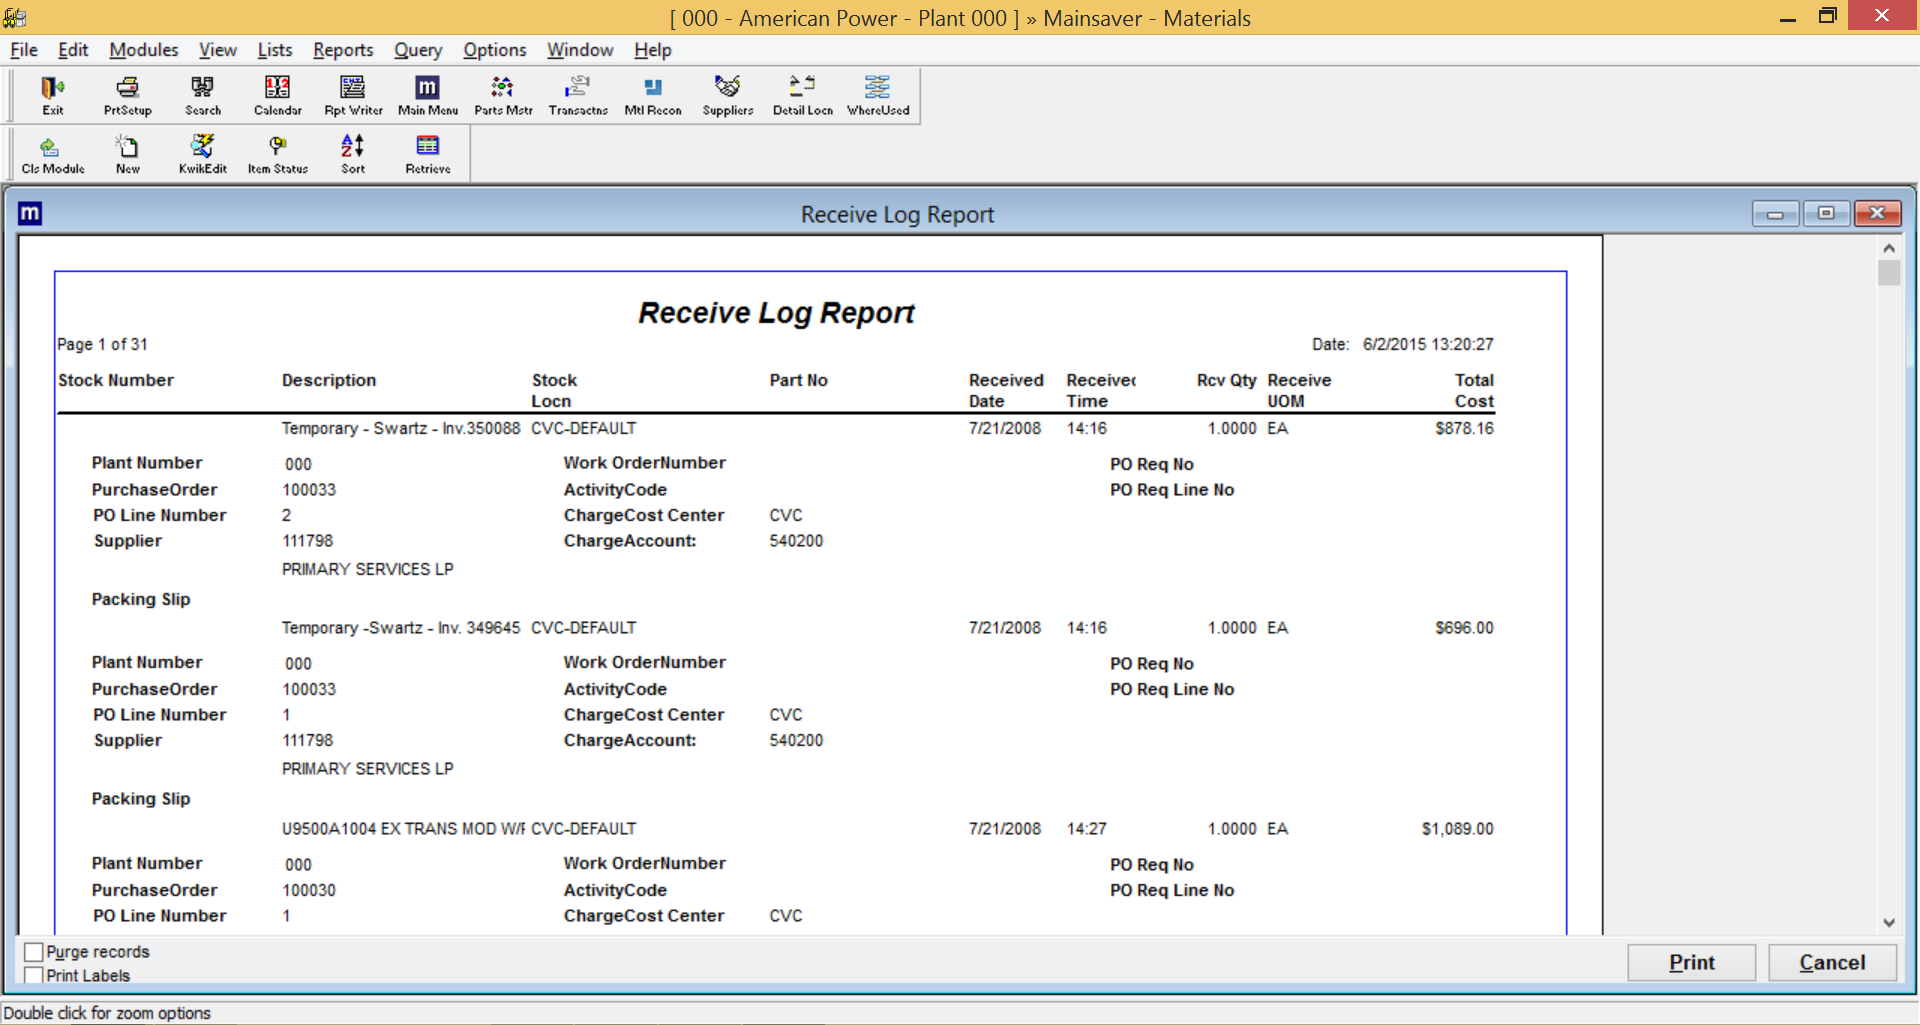This screenshot has height=1025, width=1920.
Task: Open the Suppliers list
Action: (727, 95)
